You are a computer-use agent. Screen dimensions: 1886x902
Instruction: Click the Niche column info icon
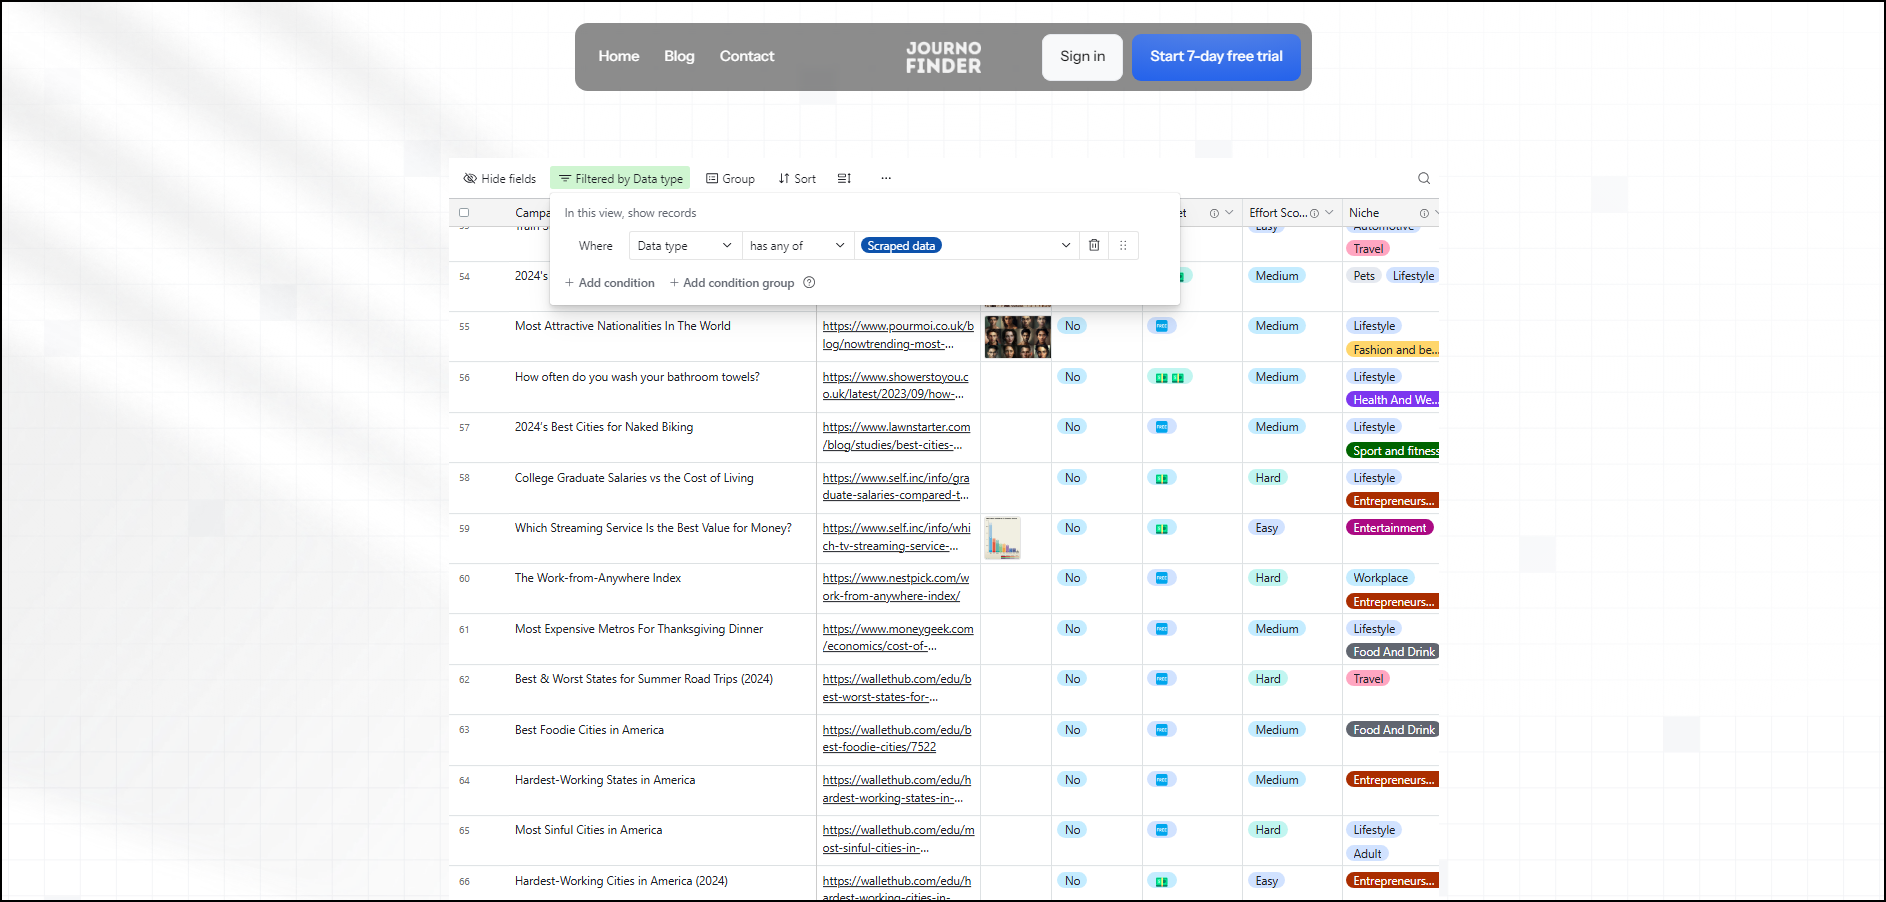pos(1424,213)
